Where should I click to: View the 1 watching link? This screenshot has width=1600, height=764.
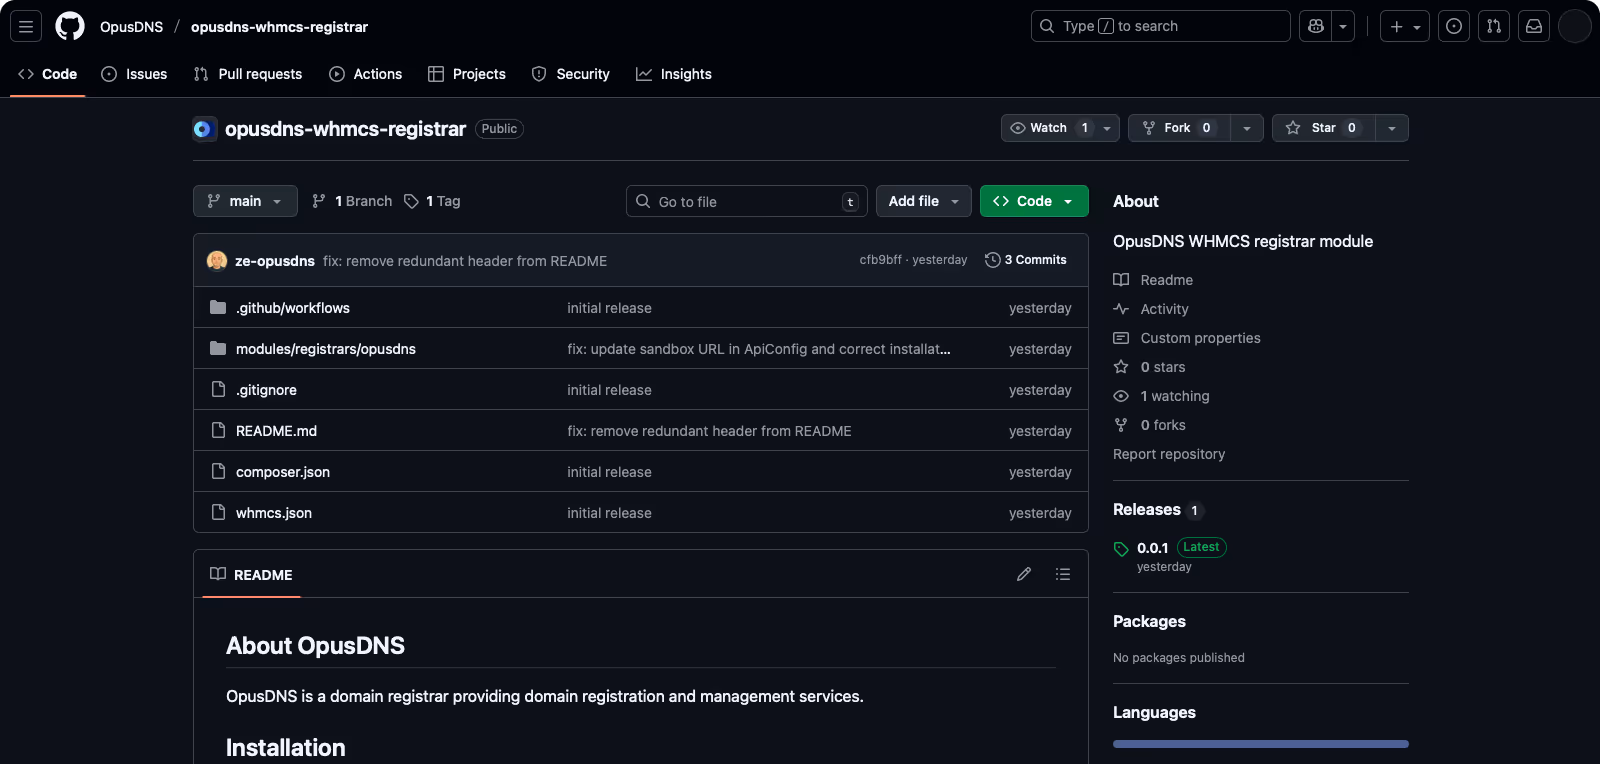coord(1161,396)
